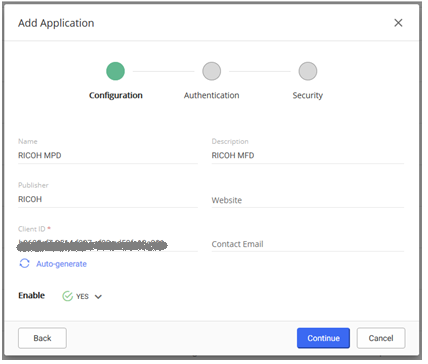The image size is (428, 364).
Task: Click the YES value next to Enable
Action: [x=82, y=296]
